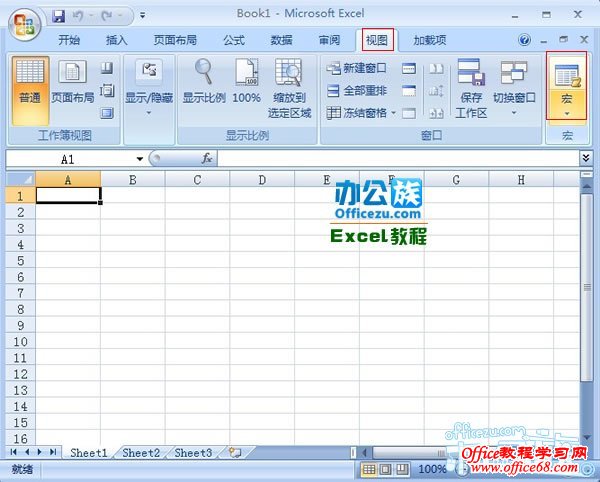Click the 100% zoom level in status bar

click(432, 469)
